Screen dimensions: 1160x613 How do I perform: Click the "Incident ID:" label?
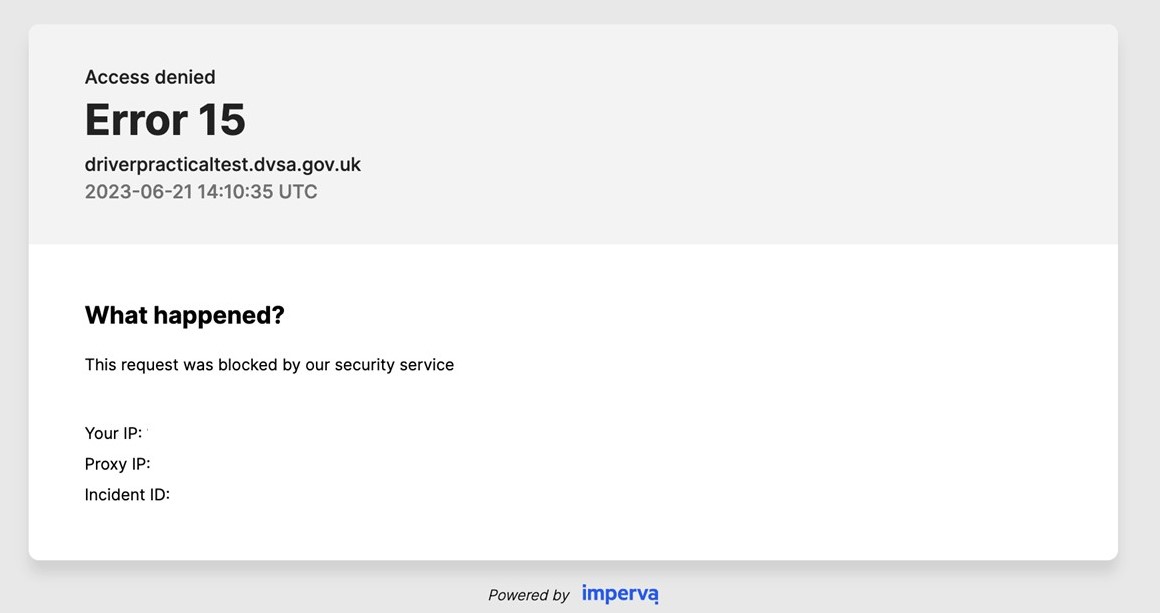point(127,494)
